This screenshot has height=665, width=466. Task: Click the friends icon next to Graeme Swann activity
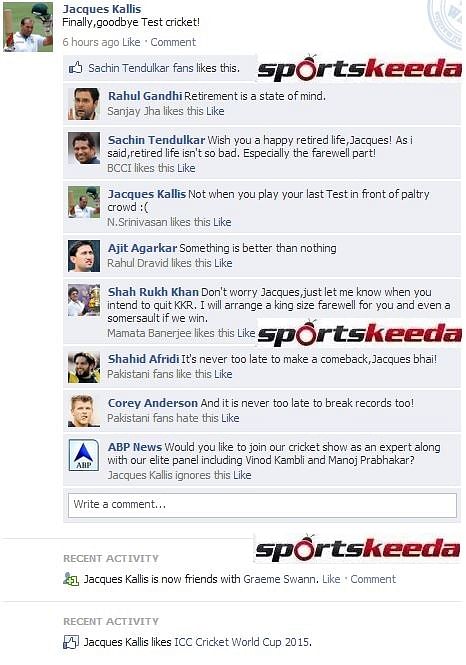(71, 579)
